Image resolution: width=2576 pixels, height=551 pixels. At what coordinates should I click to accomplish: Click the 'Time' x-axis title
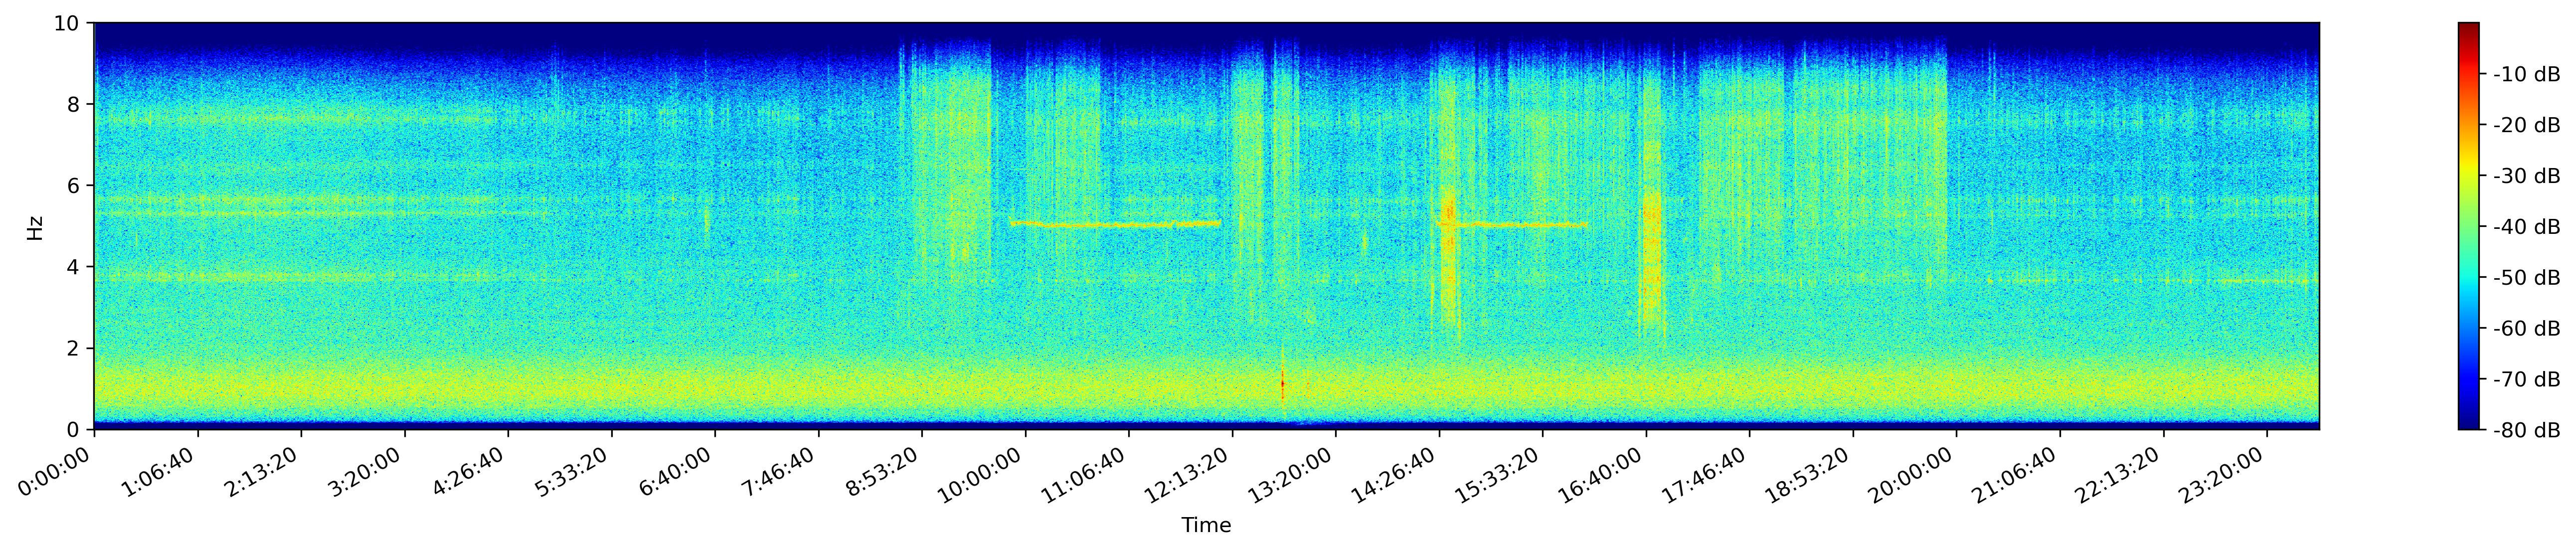(x=1206, y=526)
